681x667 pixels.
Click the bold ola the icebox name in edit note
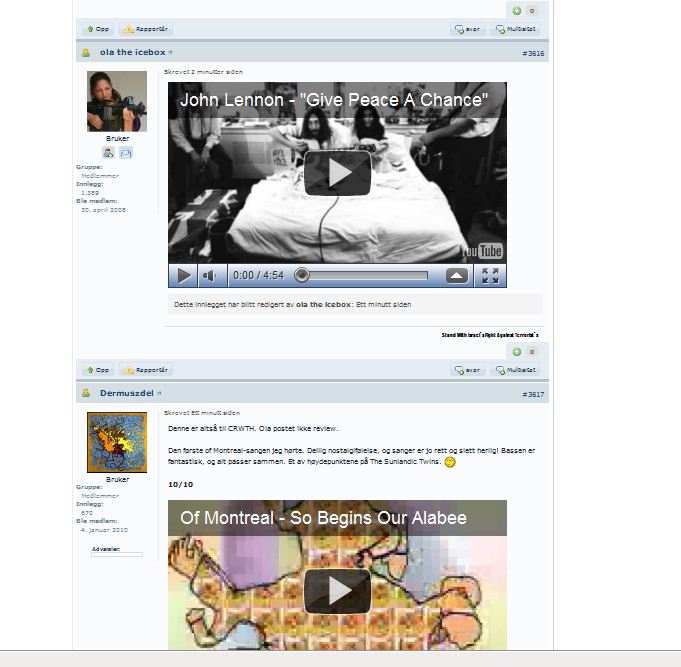tap(324, 304)
